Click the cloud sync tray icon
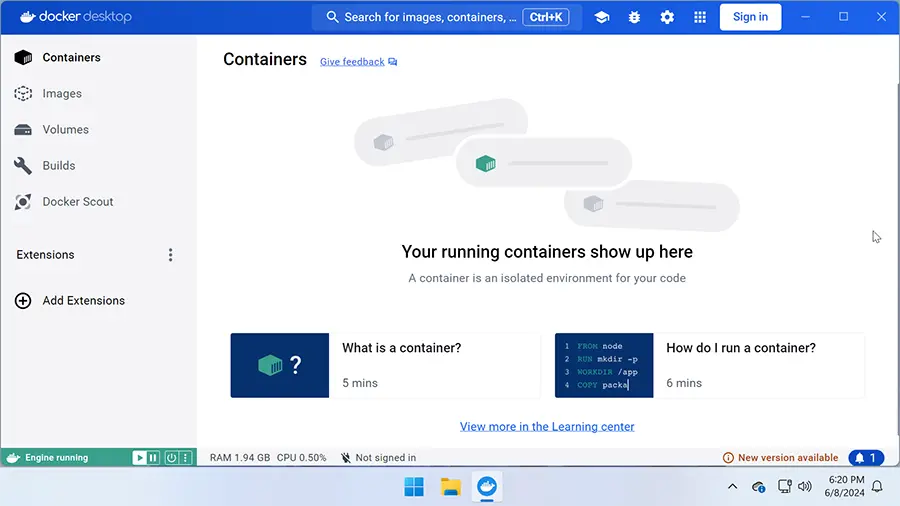This screenshot has height=506, width=900. click(758, 487)
